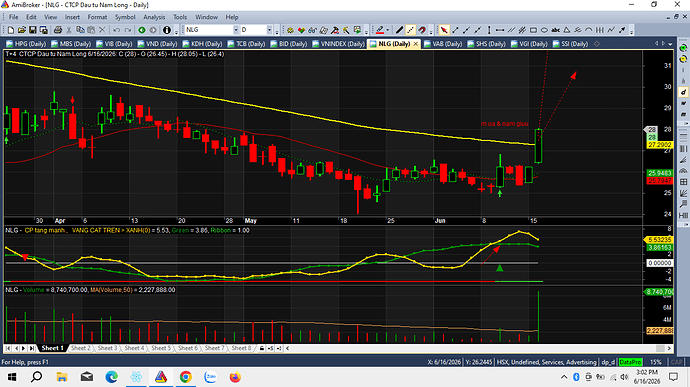Close the NLG (Daily) tab

[x=415, y=44]
